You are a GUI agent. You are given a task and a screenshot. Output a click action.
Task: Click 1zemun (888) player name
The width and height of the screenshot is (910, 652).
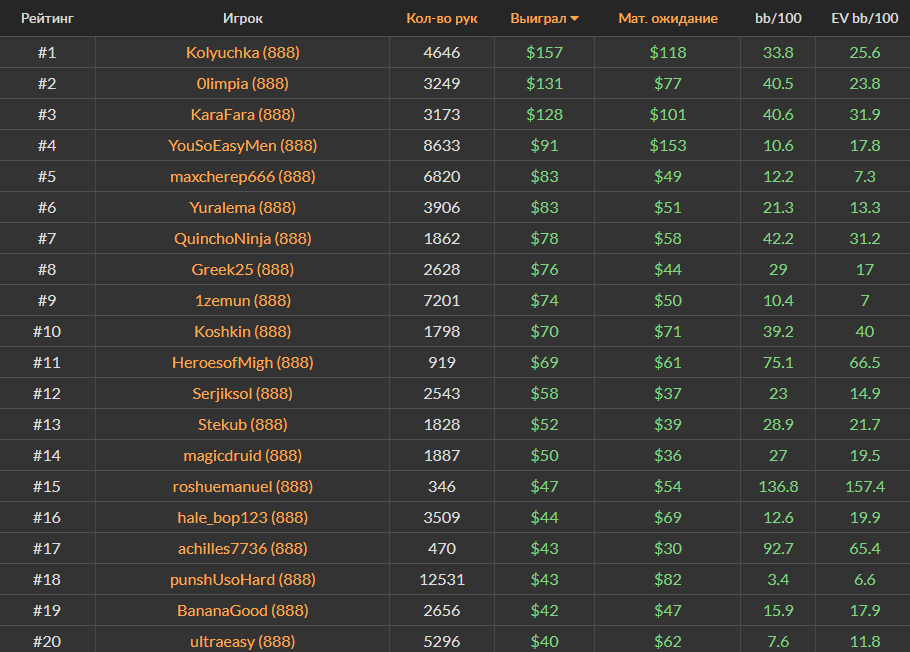point(242,301)
